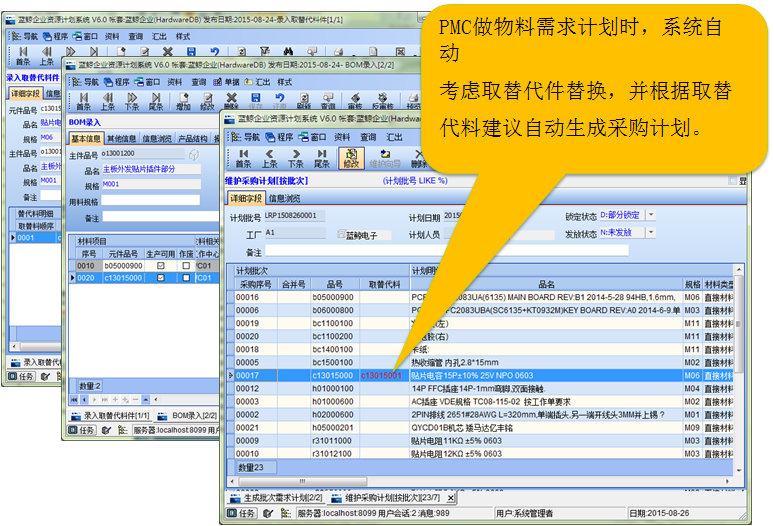The width and height of the screenshot is (774, 526).
Task: Select row 00021 QYCD01B机芯
Action: (x=480, y=428)
